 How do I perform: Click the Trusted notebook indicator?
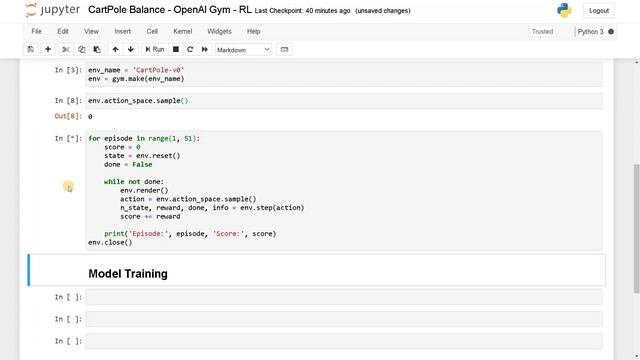[x=542, y=31]
